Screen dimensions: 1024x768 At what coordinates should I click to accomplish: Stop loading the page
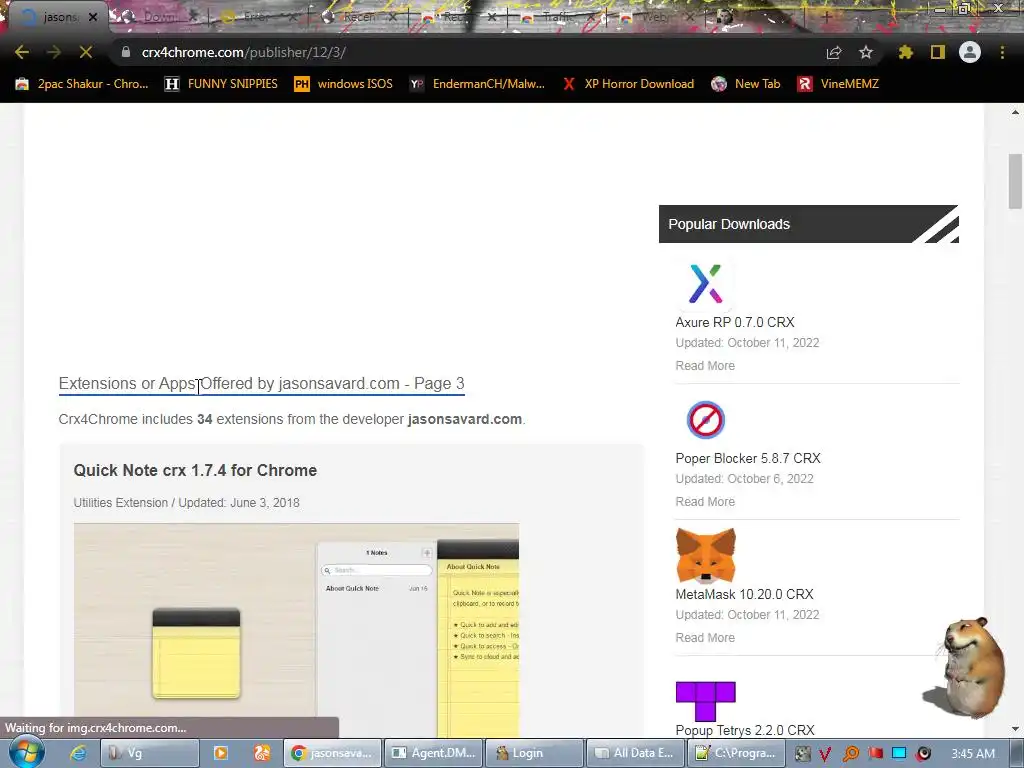[86, 52]
